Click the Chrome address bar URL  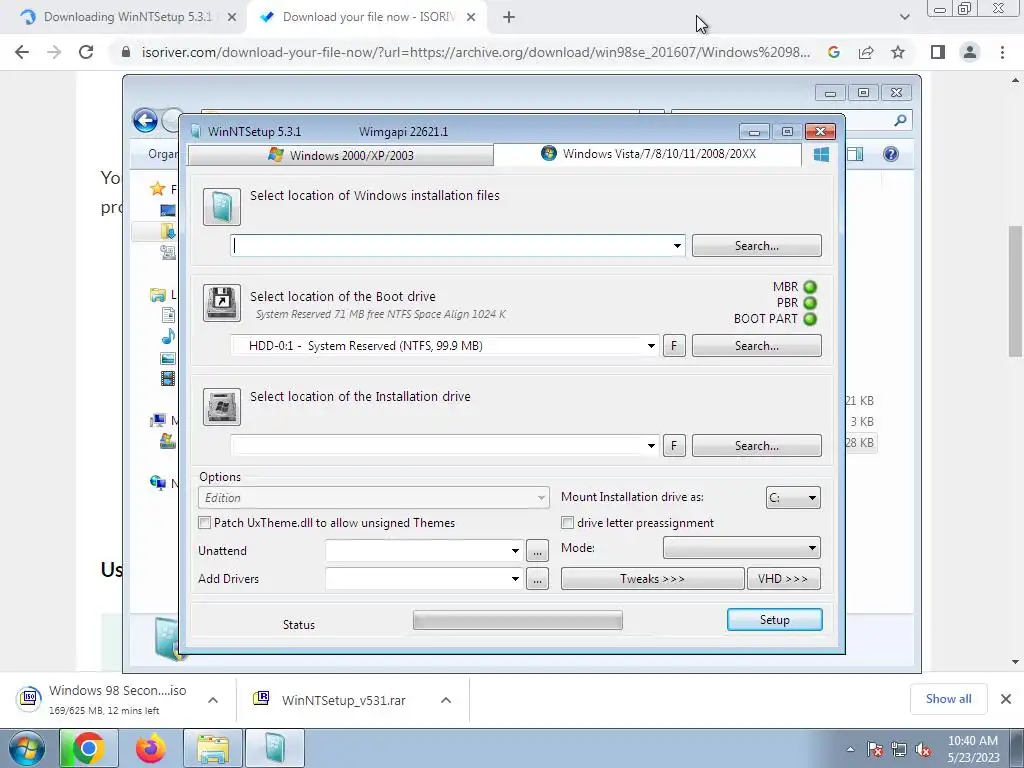coord(475,52)
